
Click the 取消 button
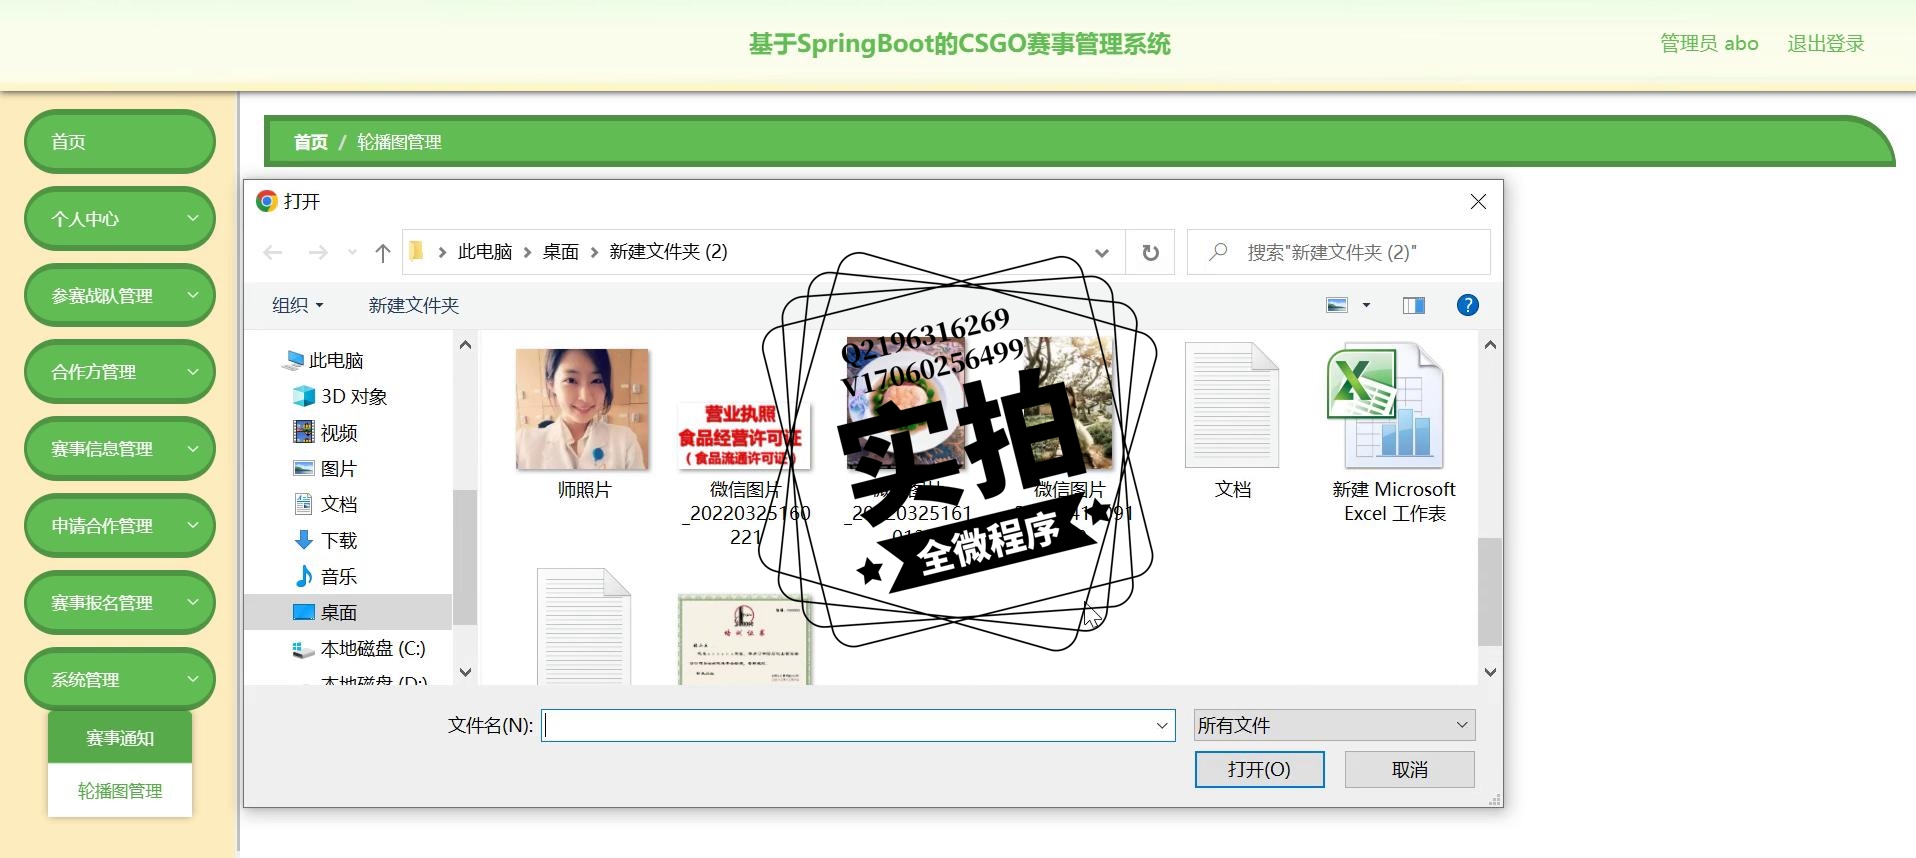1409,769
